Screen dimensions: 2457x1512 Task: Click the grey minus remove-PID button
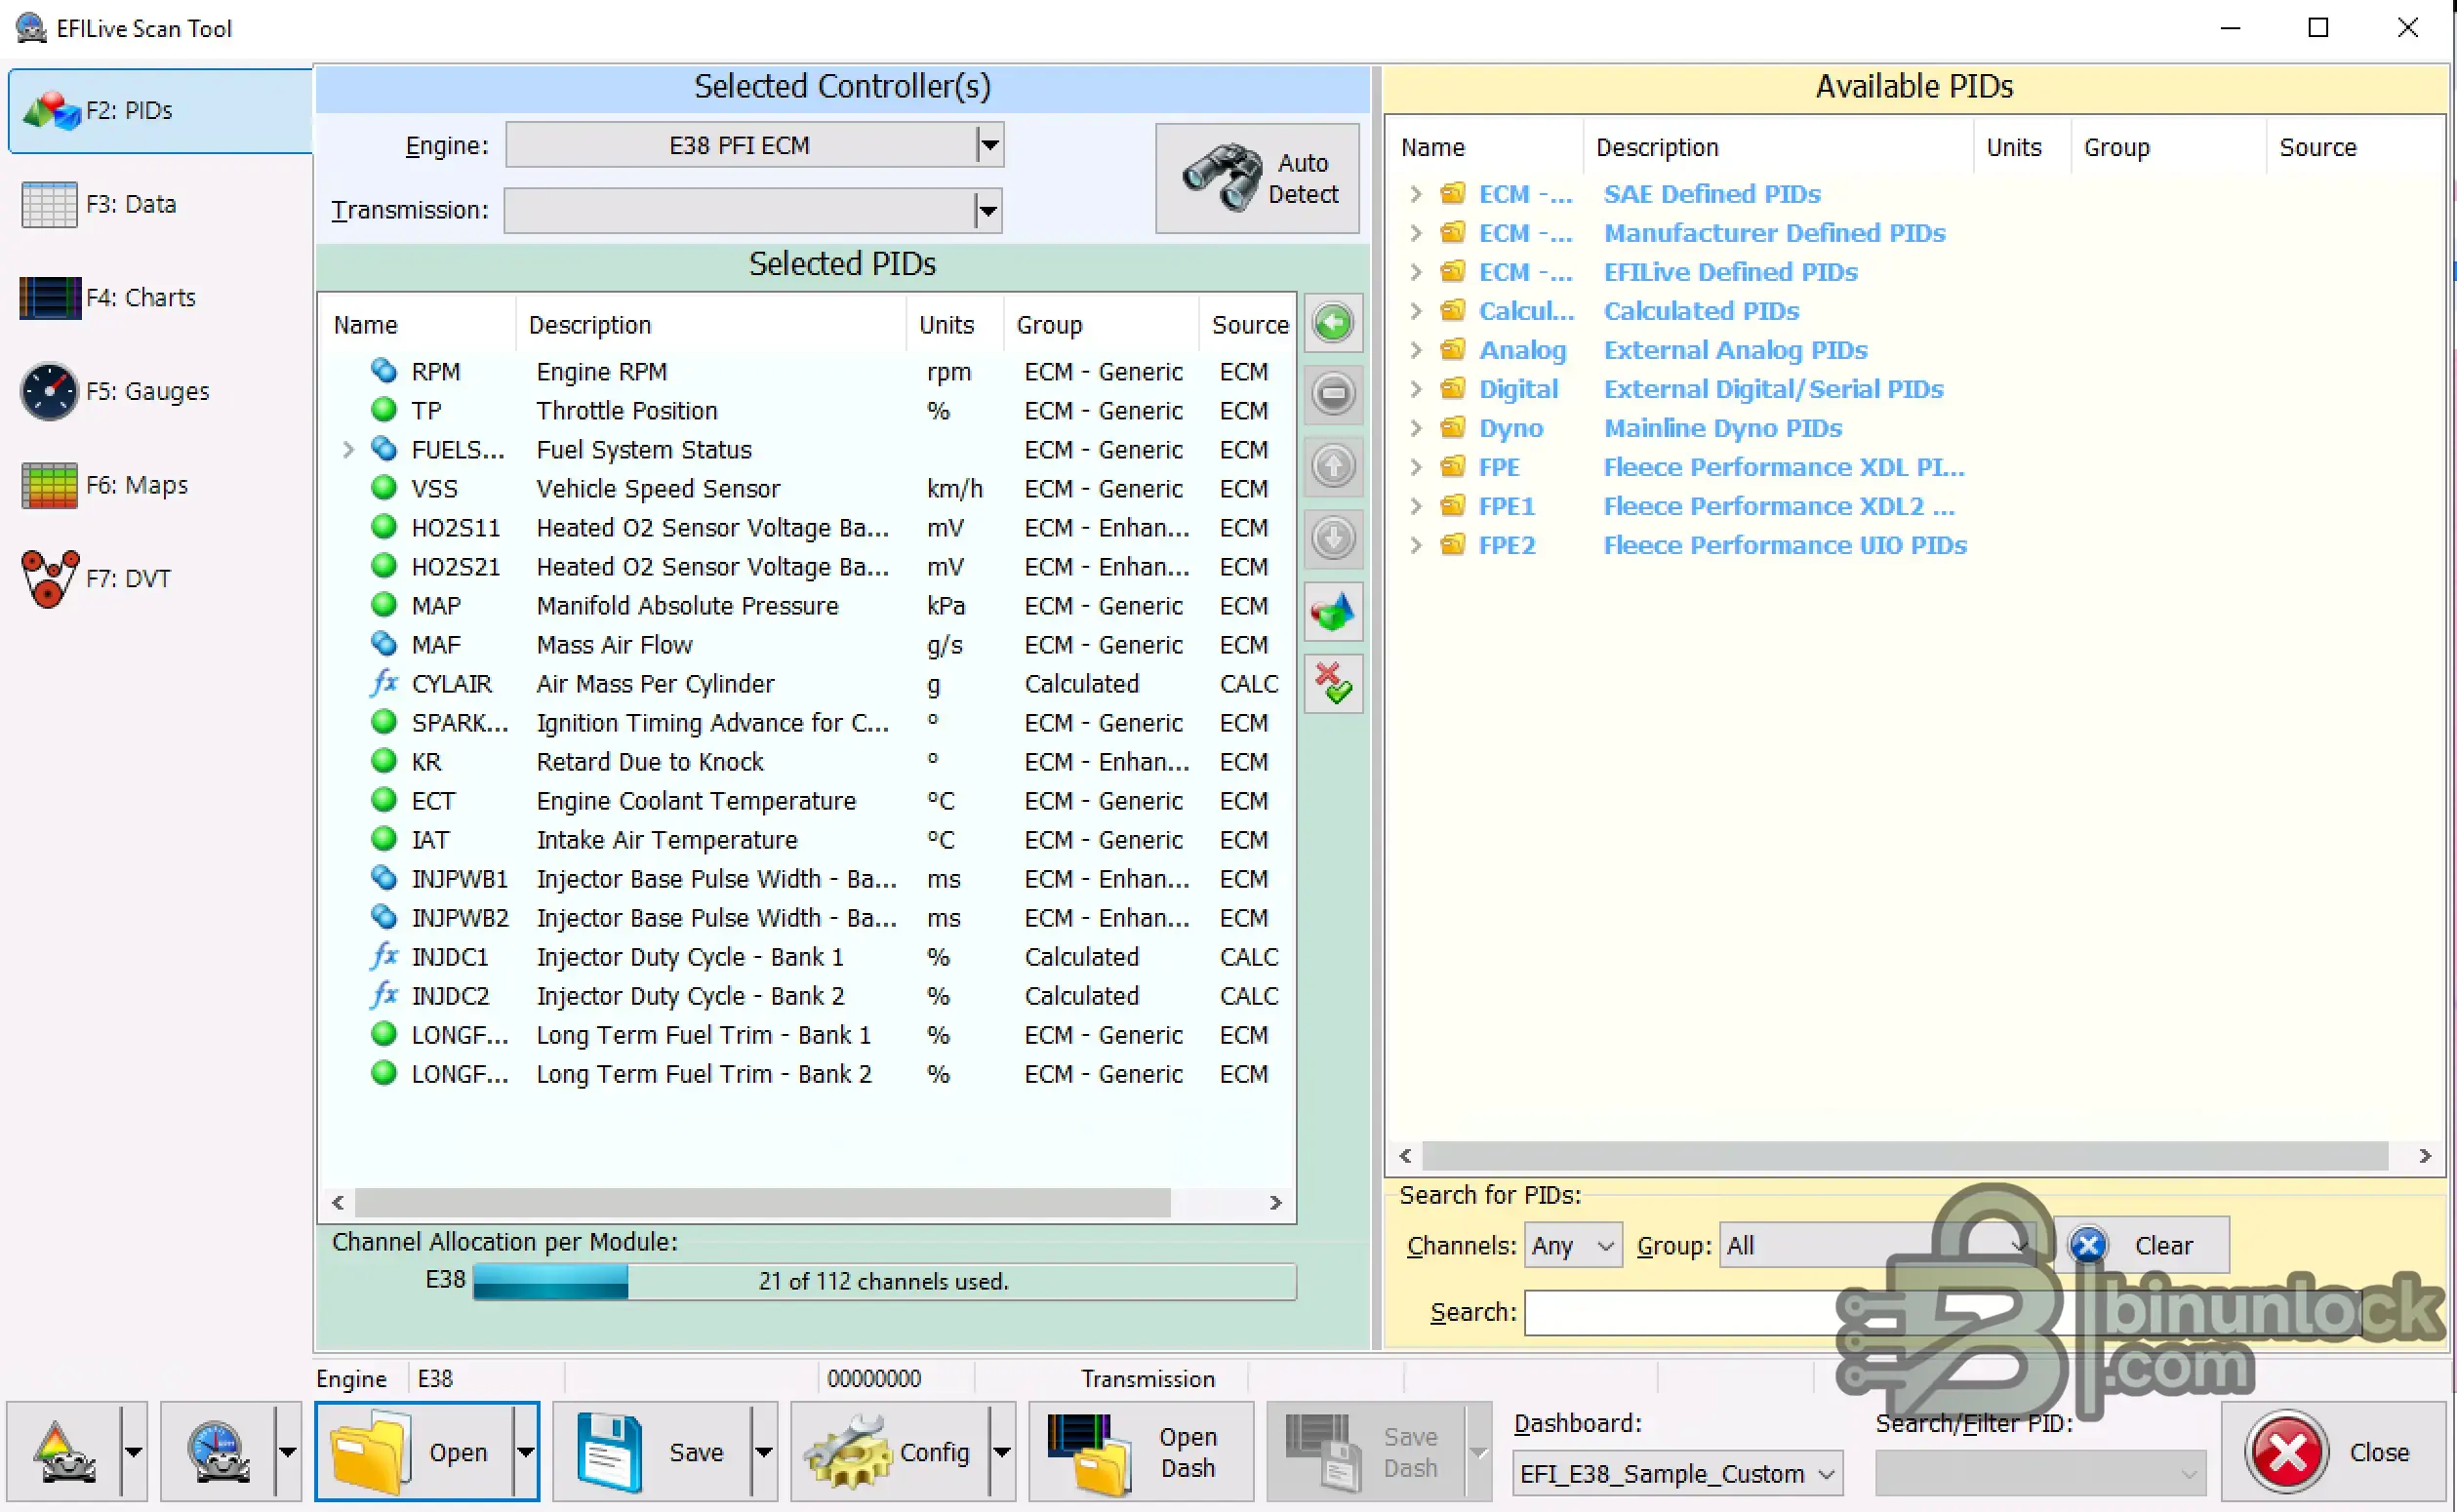(x=1333, y=394)
